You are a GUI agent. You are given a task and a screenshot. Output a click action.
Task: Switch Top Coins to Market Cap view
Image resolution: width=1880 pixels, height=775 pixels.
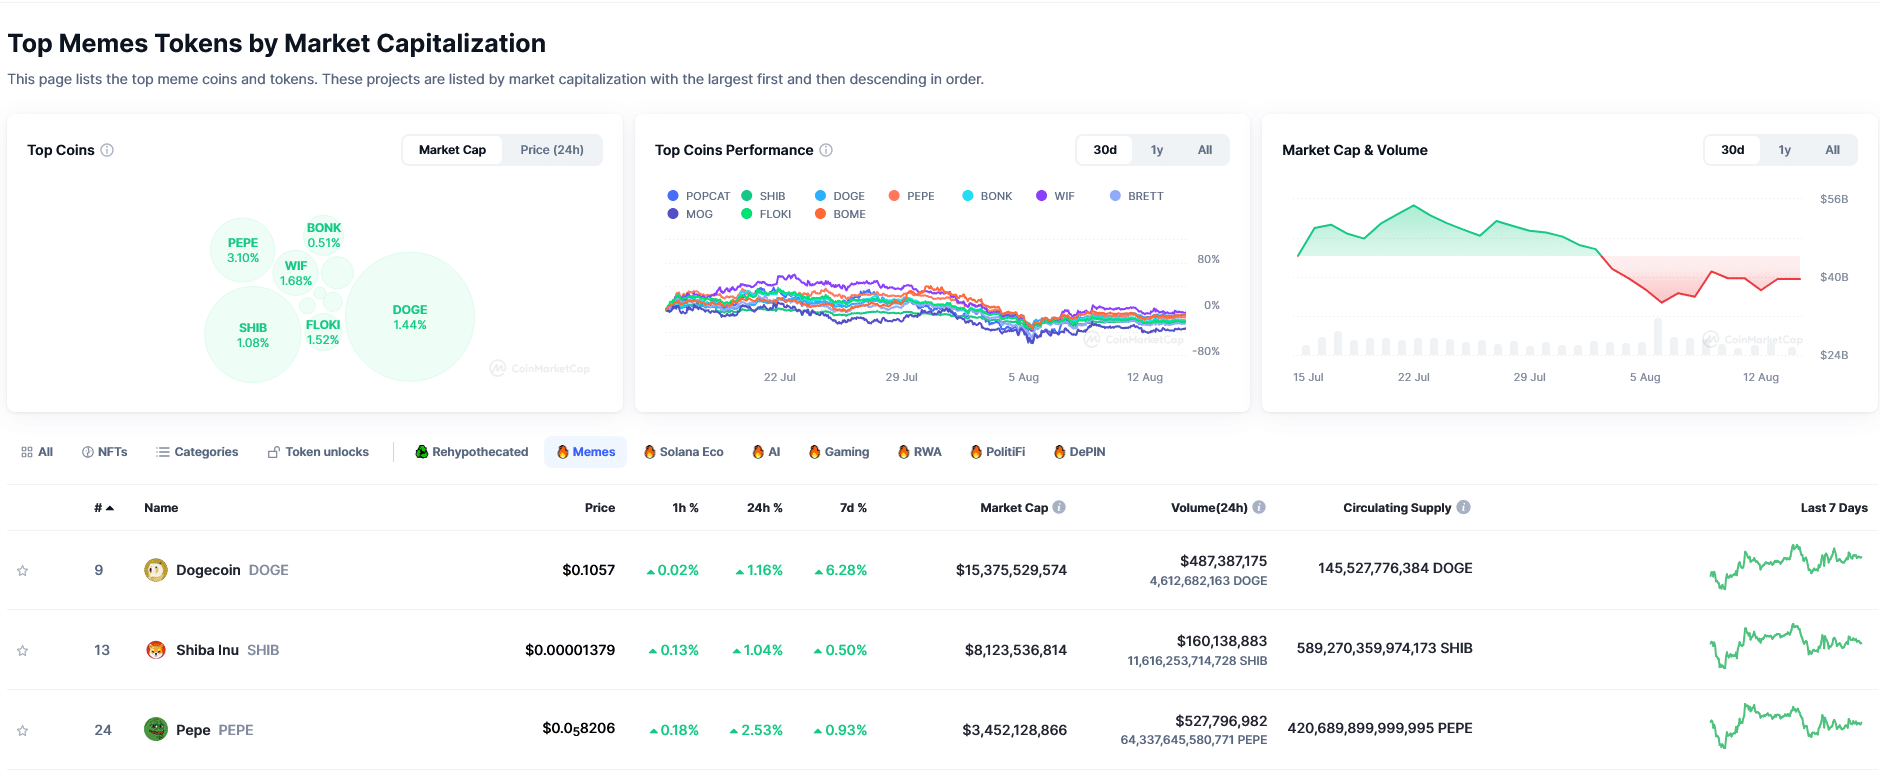coord(453,150)
